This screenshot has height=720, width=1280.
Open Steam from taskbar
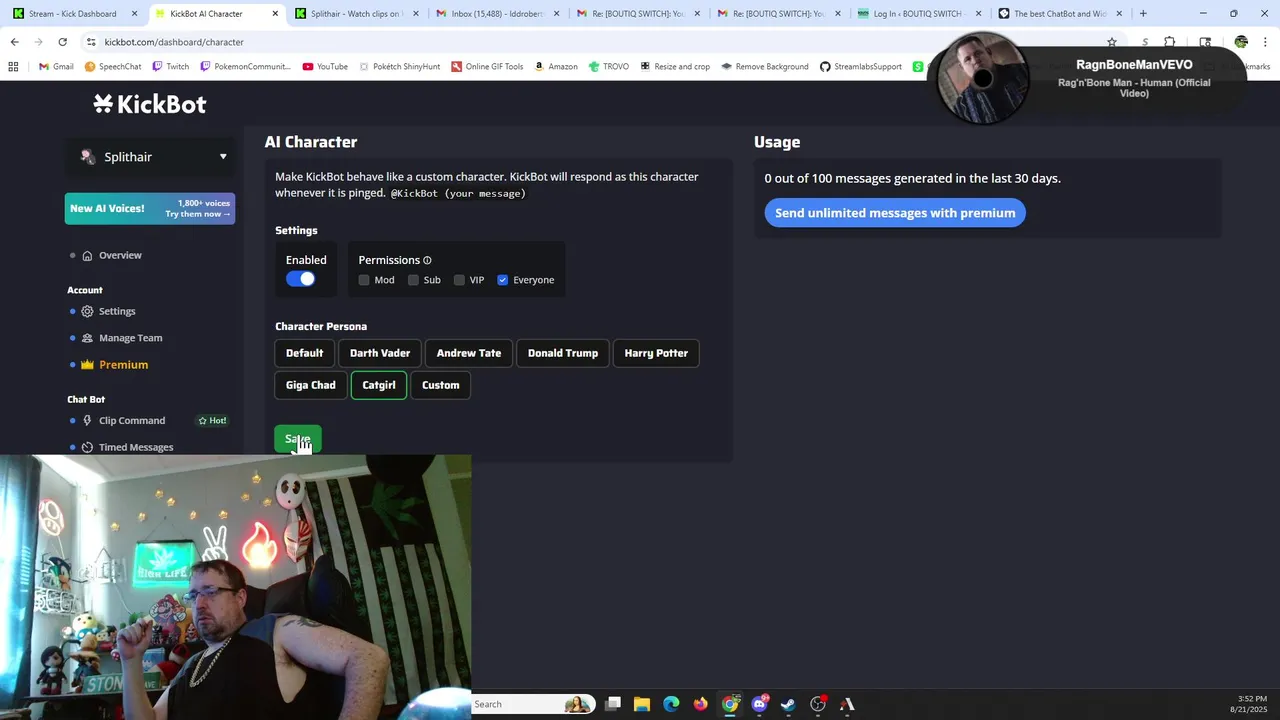[789, 704]
